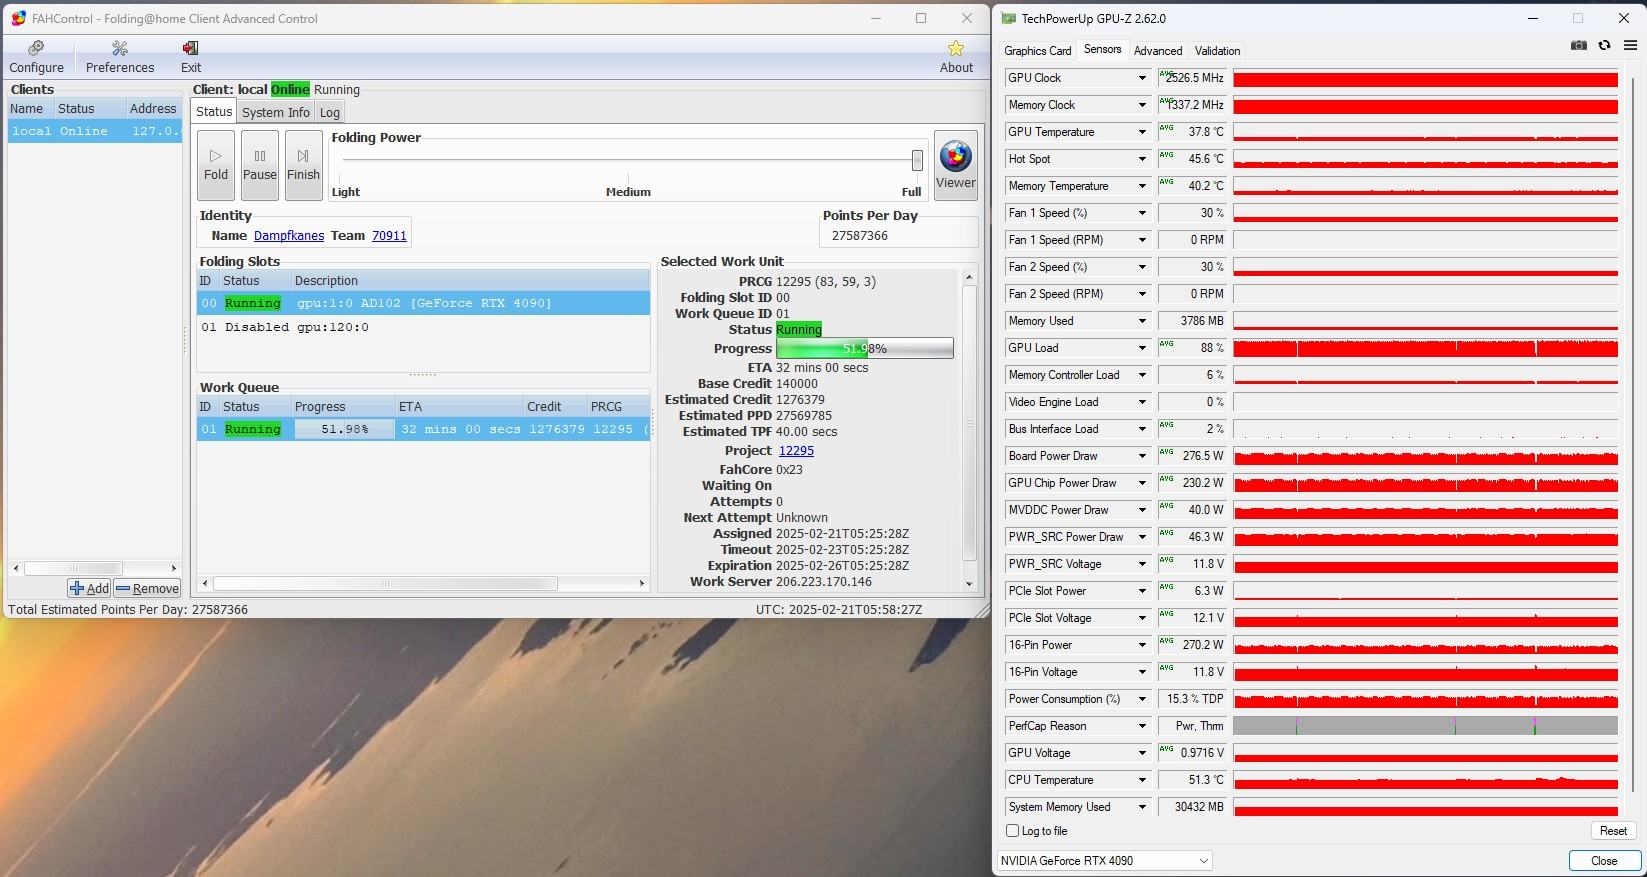Open the GPU Temperature sensor dropdown
The width and height of the screenshot is (1647, 877).
click(x=1142, y=132)
